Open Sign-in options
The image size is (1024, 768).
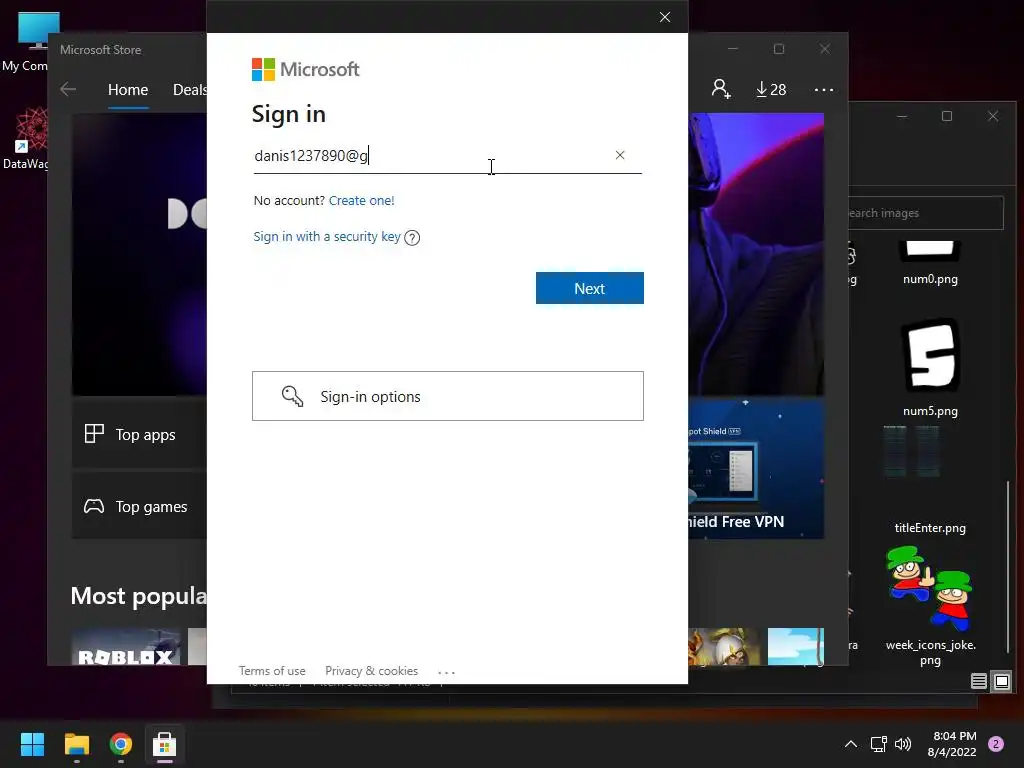448,396
